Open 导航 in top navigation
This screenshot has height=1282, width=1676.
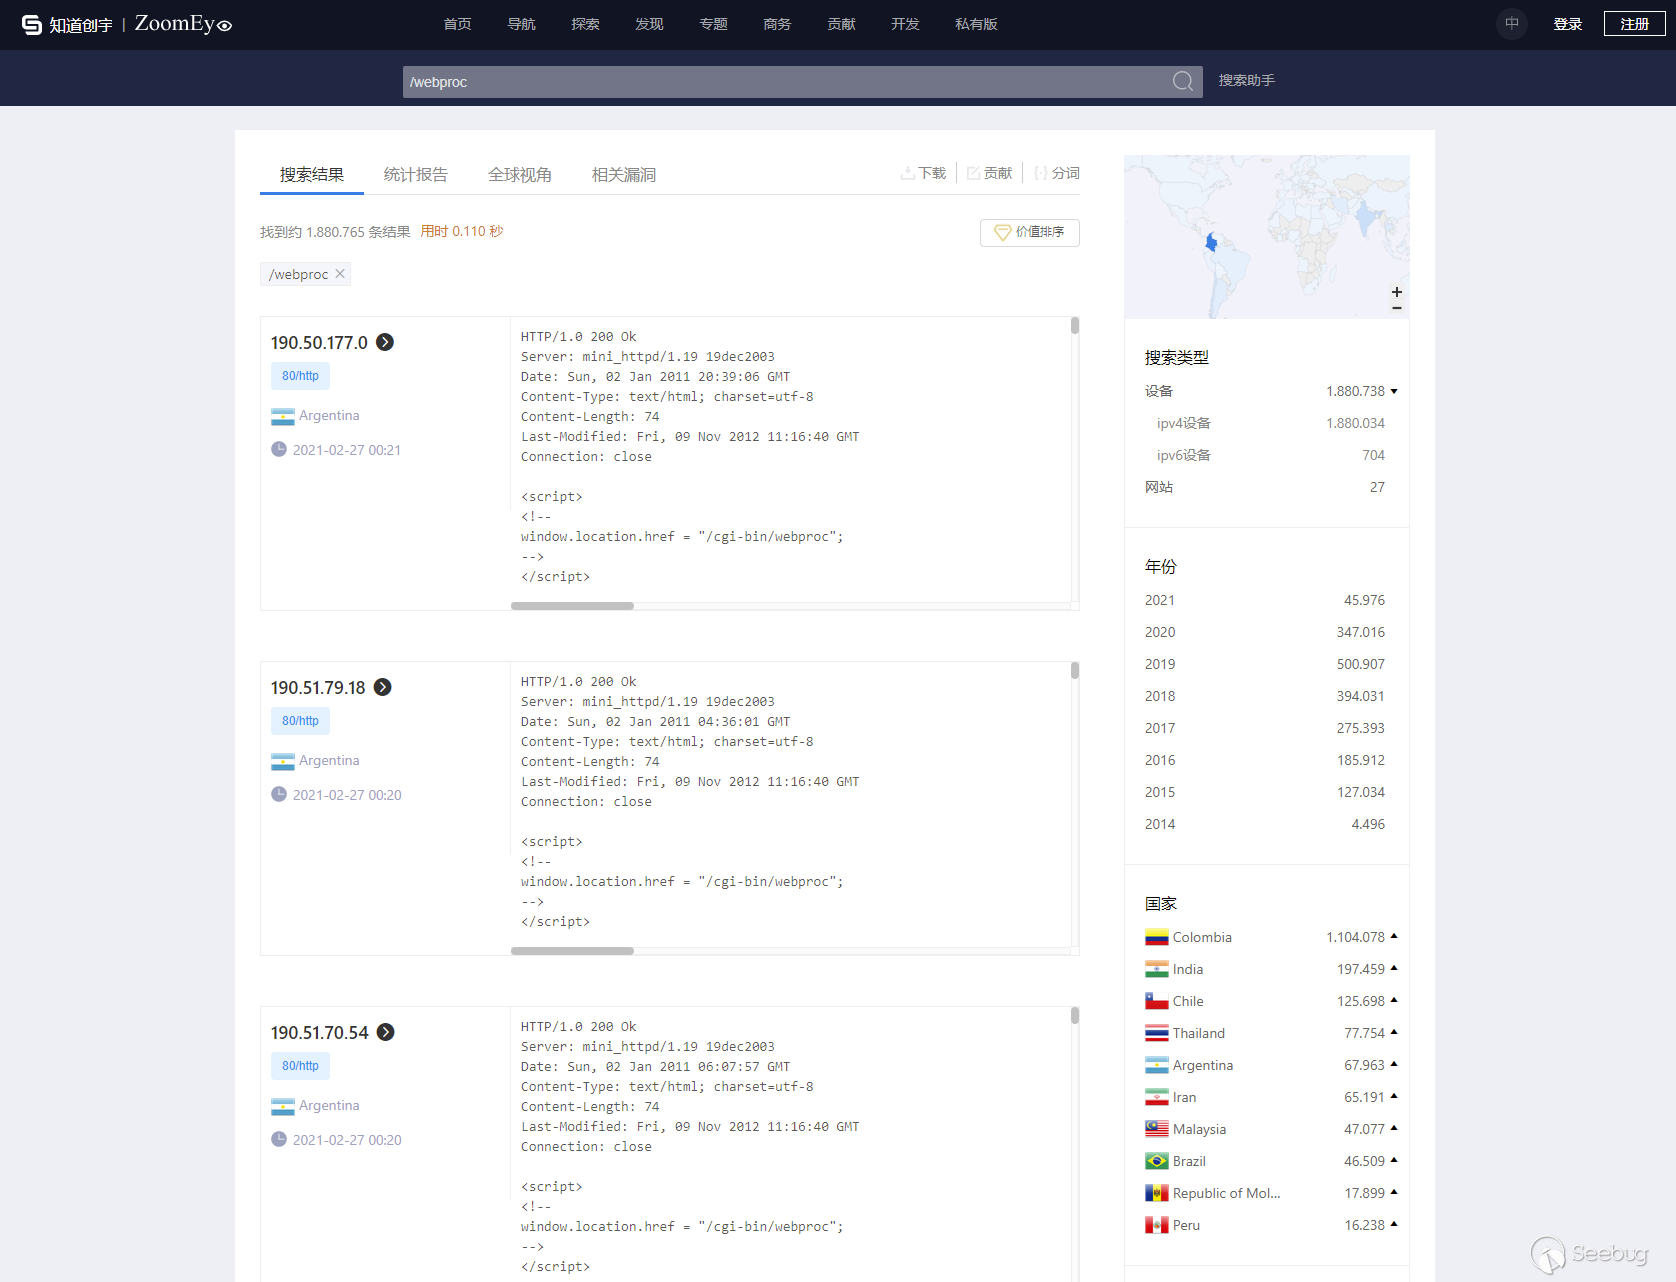tap(522, 24)
